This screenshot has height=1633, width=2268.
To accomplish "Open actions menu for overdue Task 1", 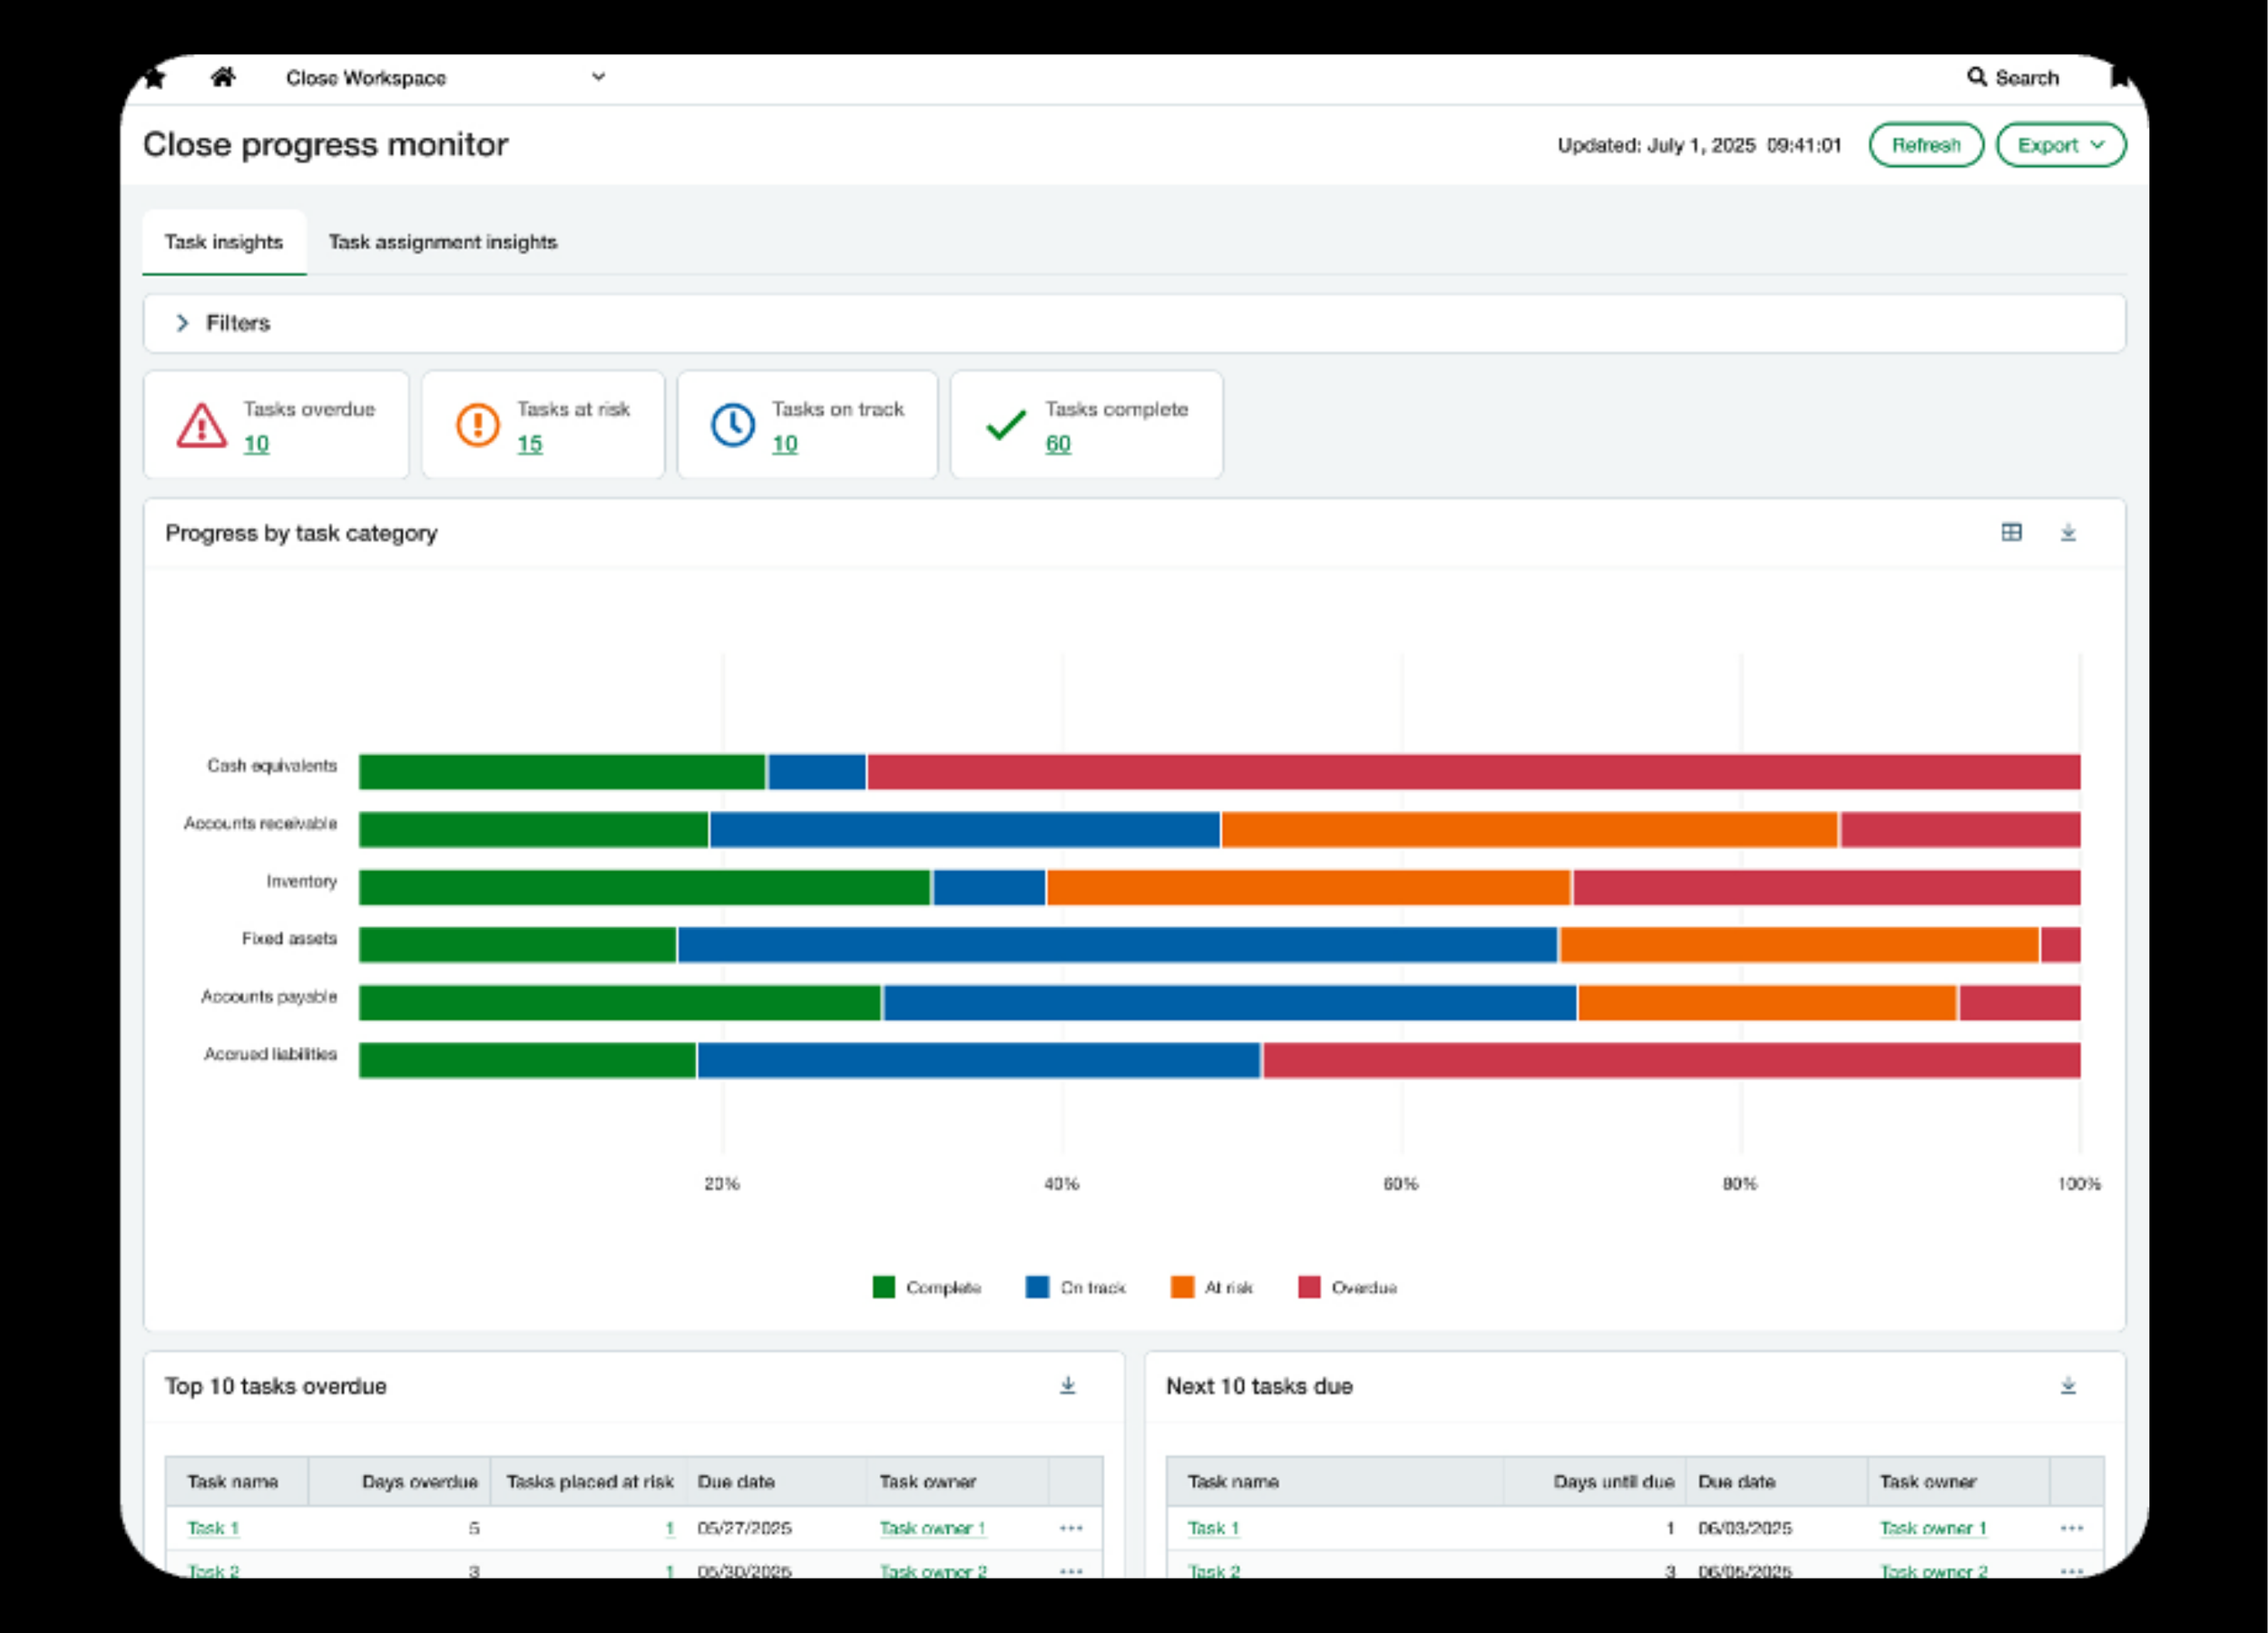I will tap(1071, 1527).
